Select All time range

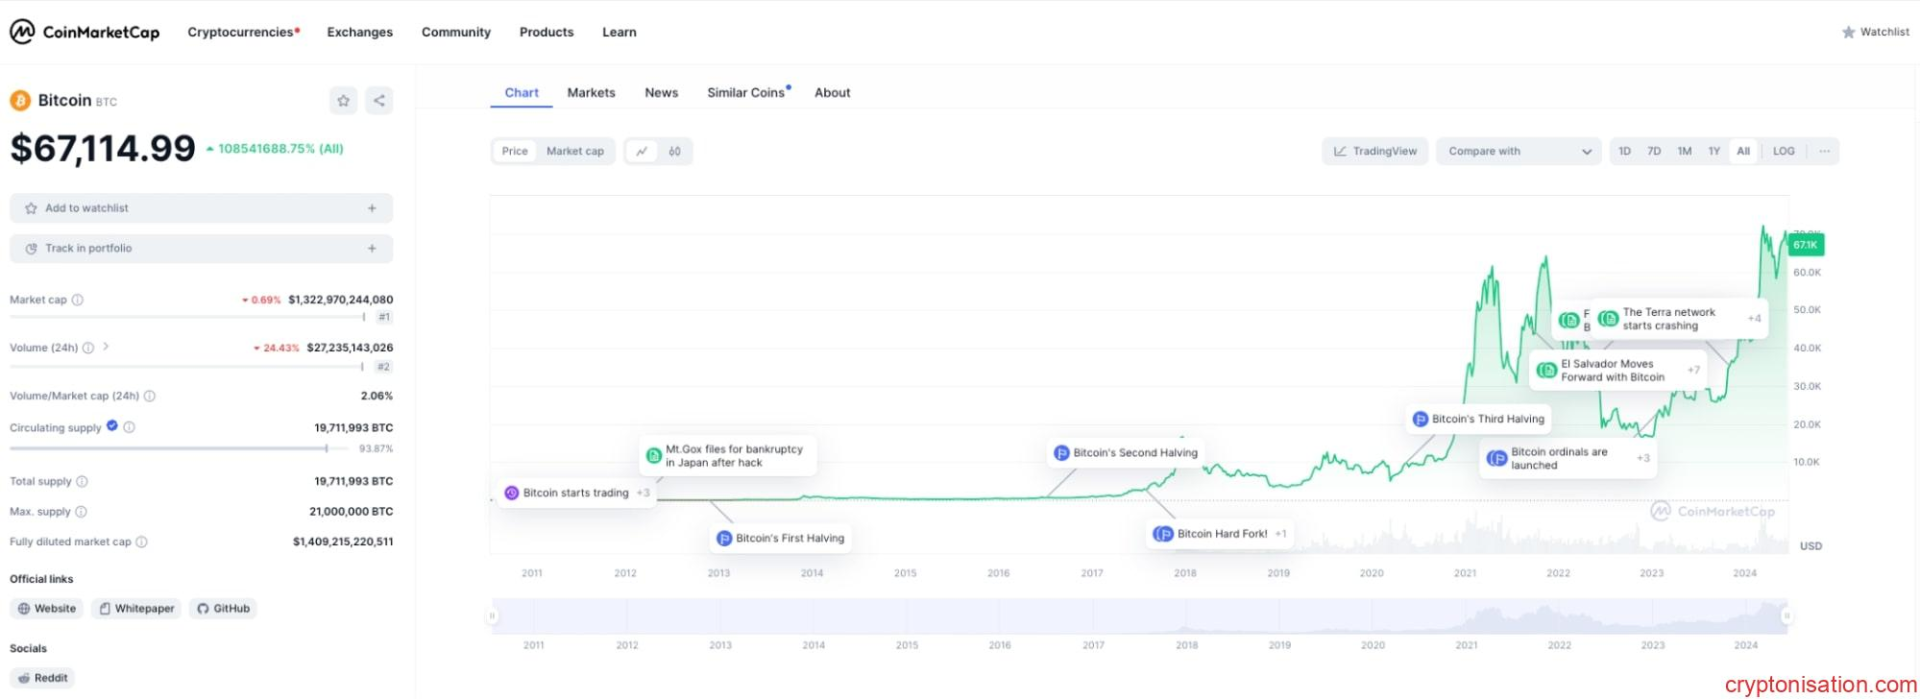coord(1743,151)
